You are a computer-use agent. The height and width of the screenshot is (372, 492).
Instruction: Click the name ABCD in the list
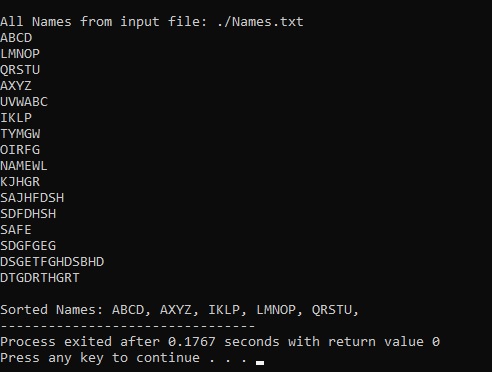coord(16,38)
